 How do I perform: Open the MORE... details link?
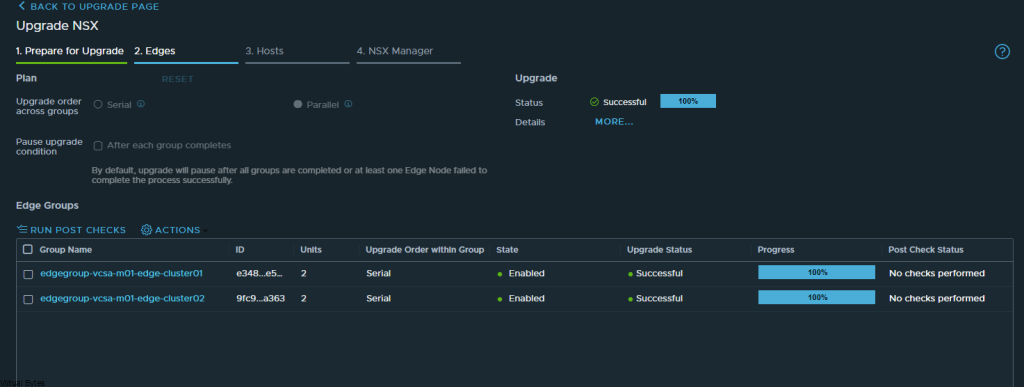614,122
